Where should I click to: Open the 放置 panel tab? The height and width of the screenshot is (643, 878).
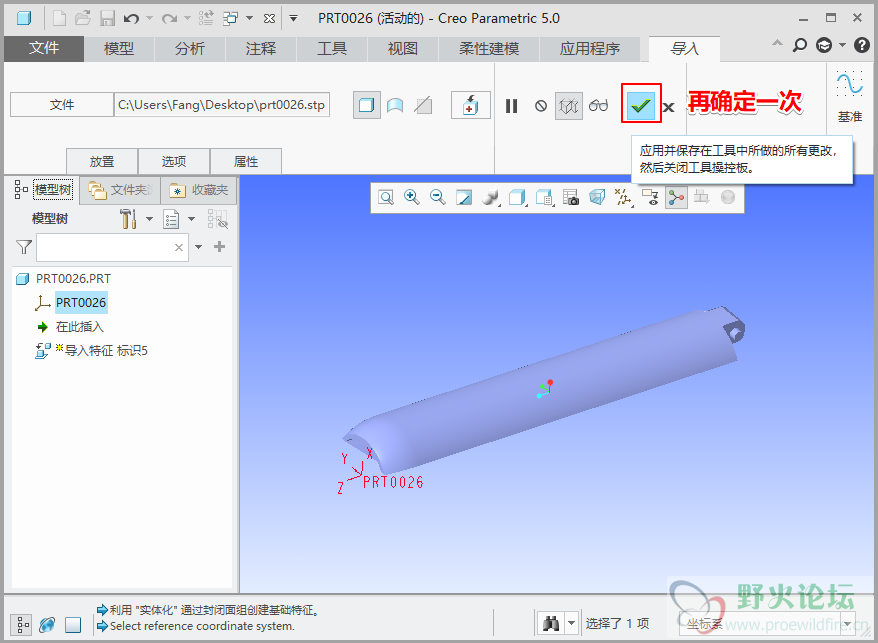[x=102, y=161]
